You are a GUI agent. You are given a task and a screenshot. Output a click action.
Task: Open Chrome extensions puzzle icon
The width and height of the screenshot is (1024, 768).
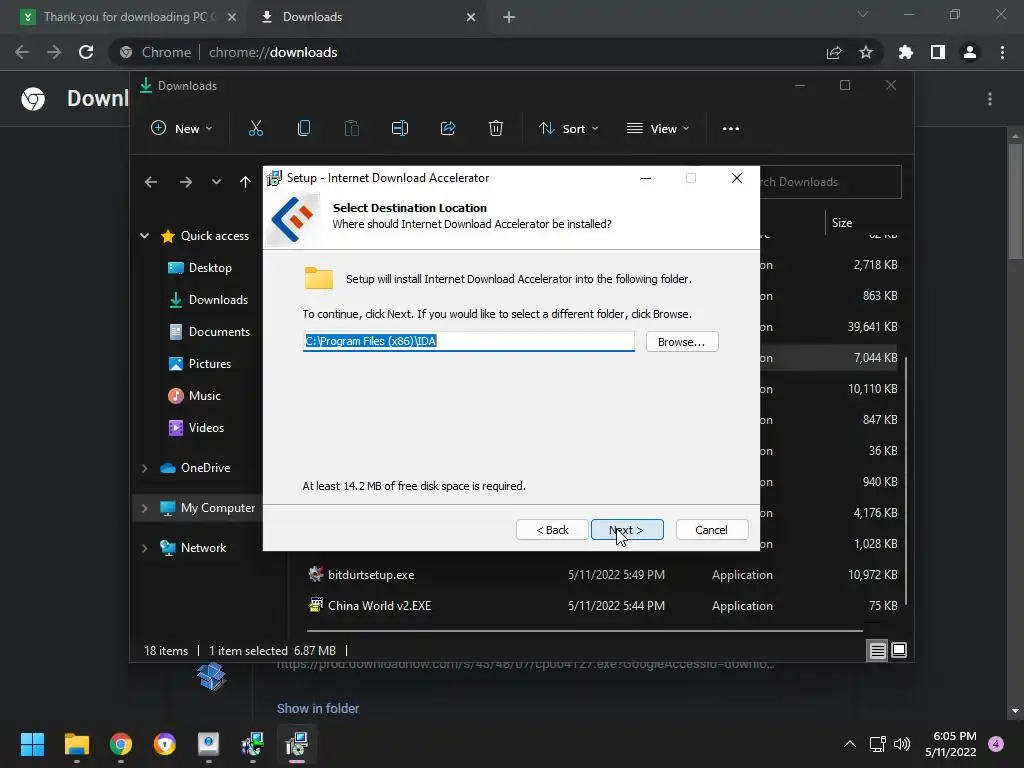(906, 52)
